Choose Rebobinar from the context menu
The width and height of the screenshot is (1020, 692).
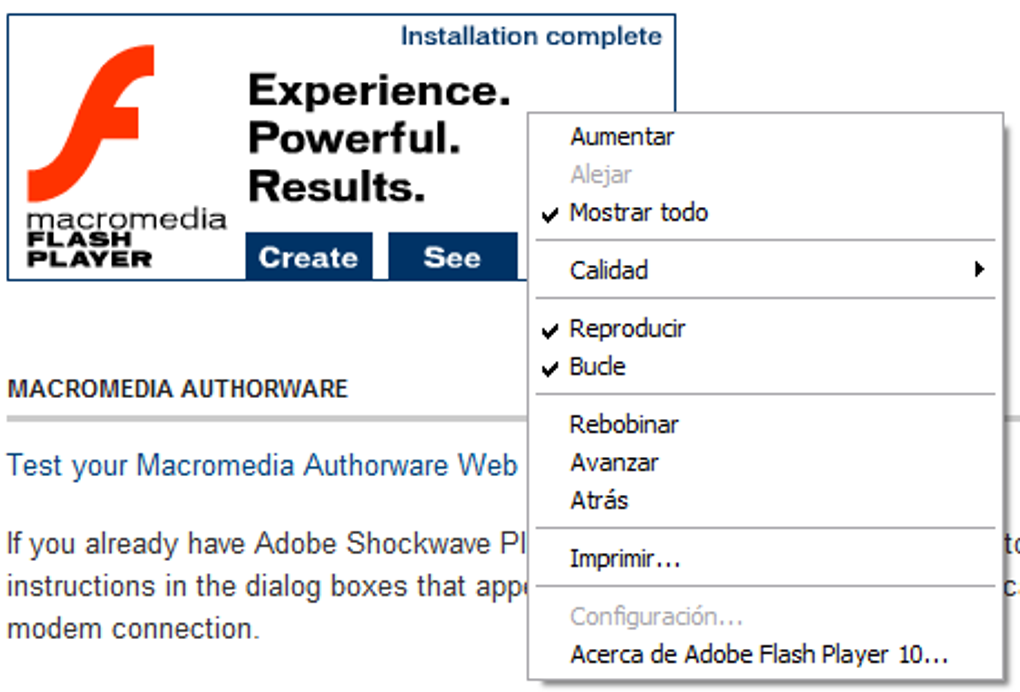click(624, 425)
